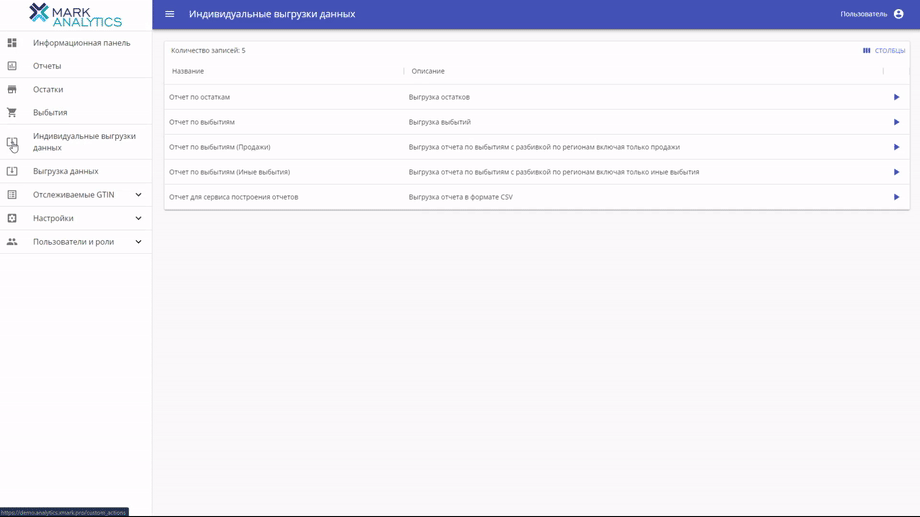Click the Выгрузка выбытий description

coord(439,122)
